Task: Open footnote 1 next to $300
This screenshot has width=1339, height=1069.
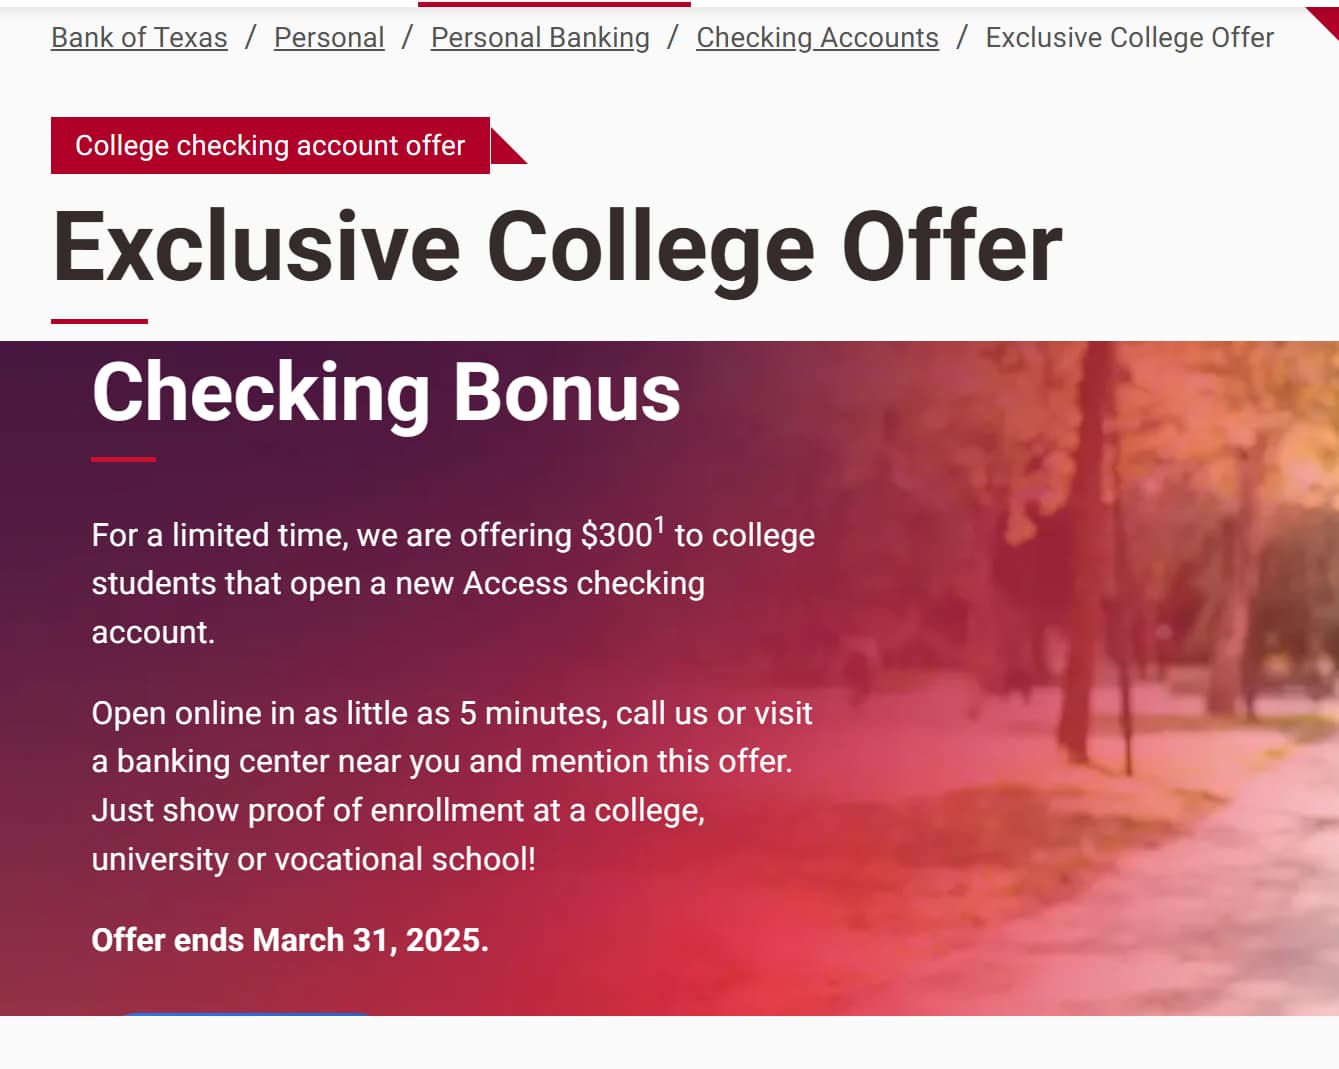Action: (659, 524)
